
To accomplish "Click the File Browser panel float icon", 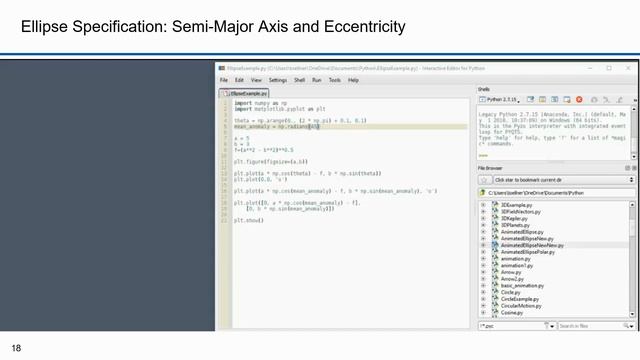I will pos(627,168).
